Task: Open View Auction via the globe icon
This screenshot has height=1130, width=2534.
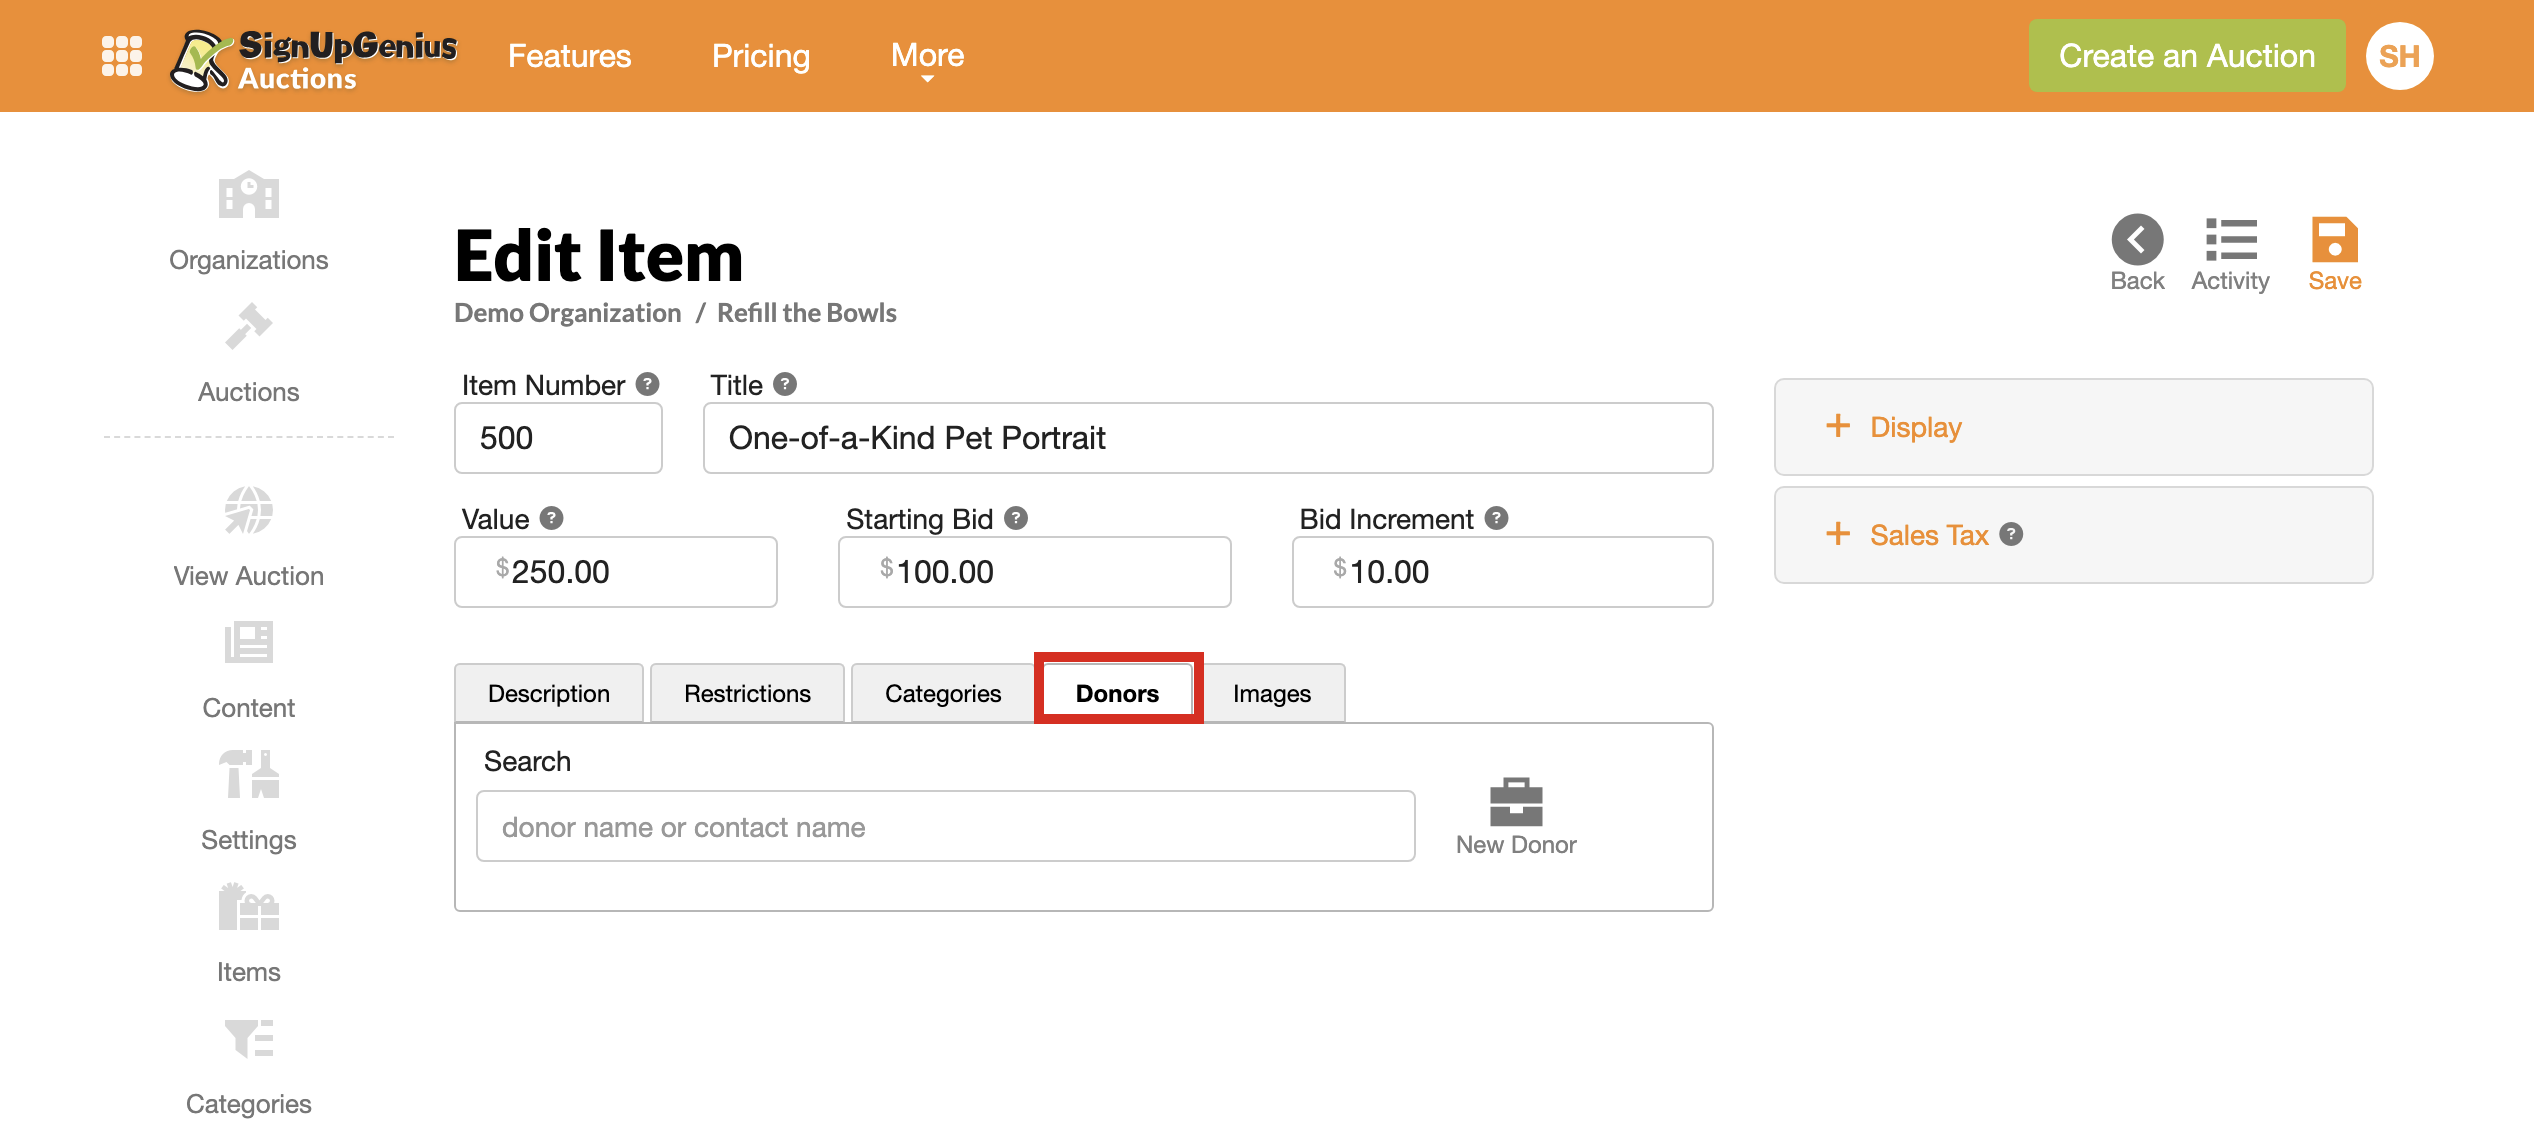Action: pos(247,512)
